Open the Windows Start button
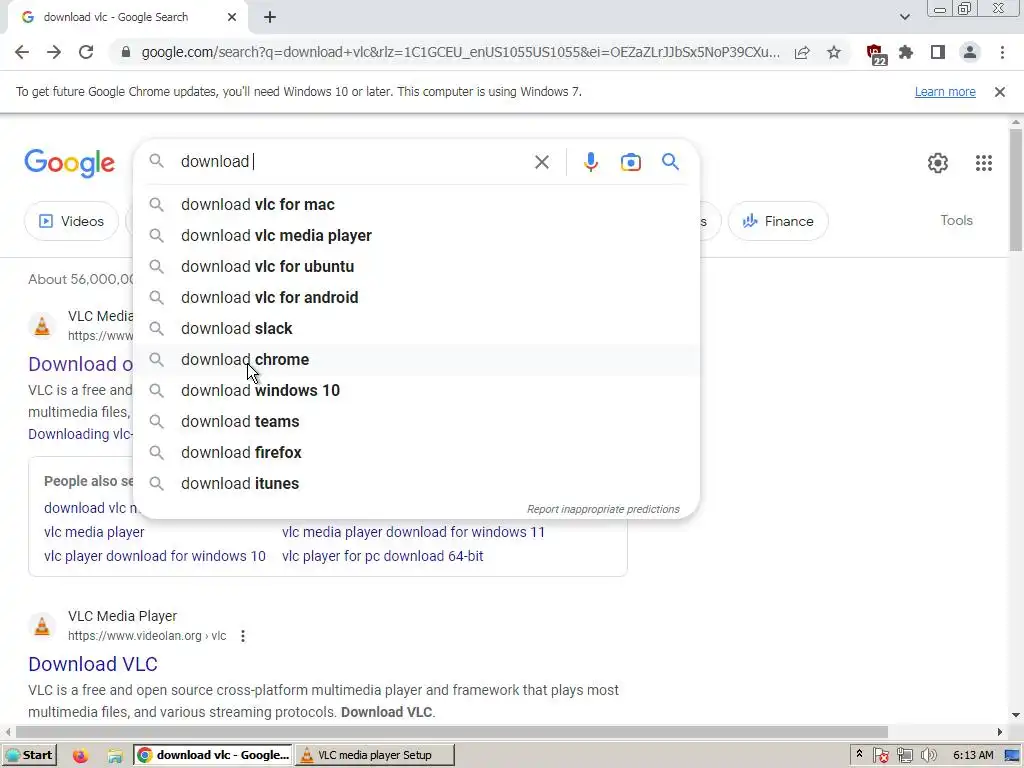The width and height of the screenshot is (1024, 768). point(29,756)
